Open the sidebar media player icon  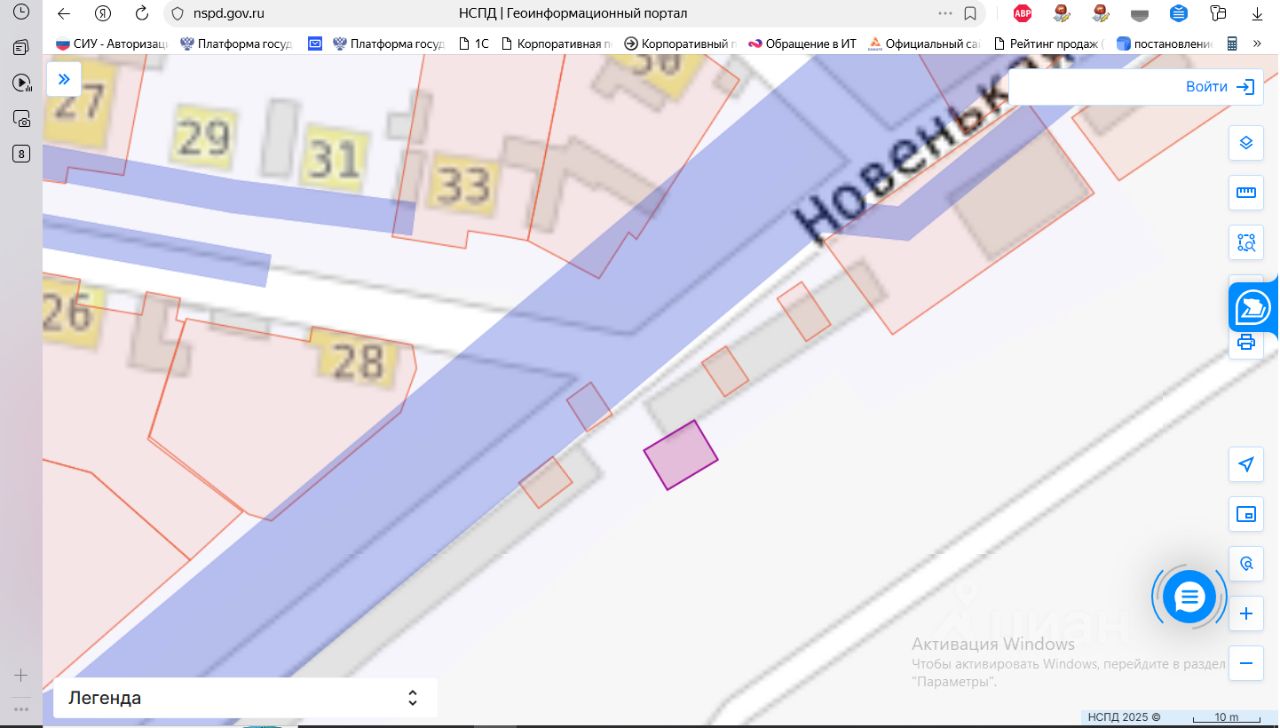pyautogui.click(x=21, y=83)
